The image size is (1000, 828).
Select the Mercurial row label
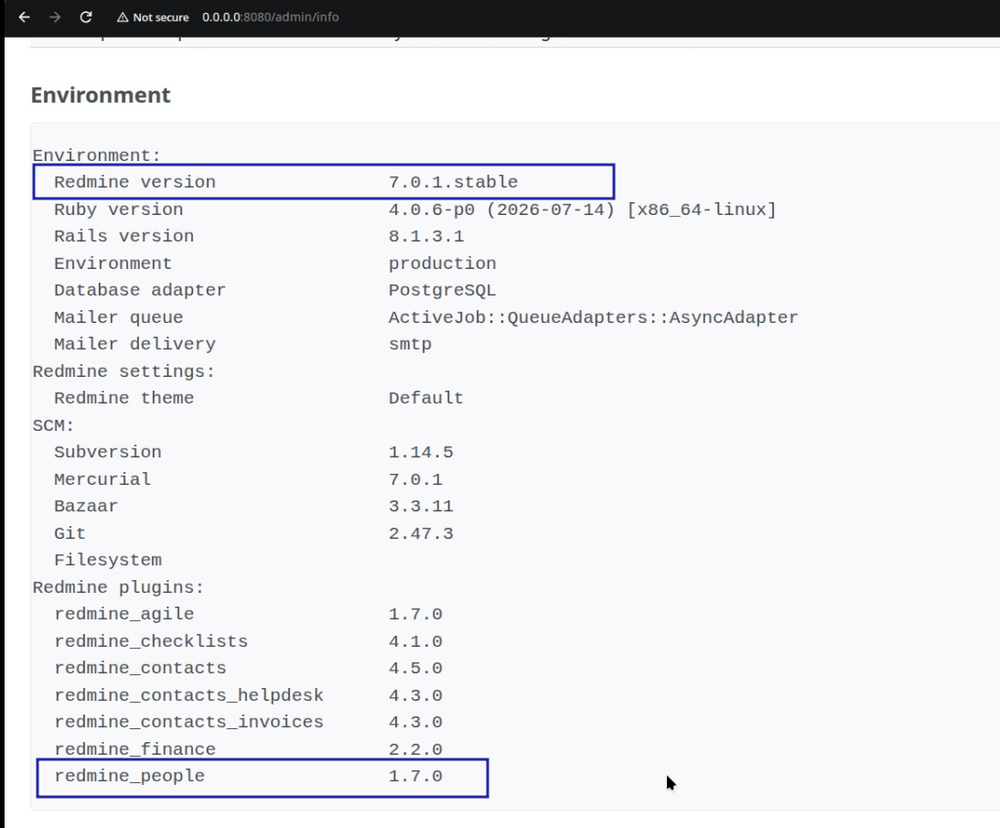102,480
